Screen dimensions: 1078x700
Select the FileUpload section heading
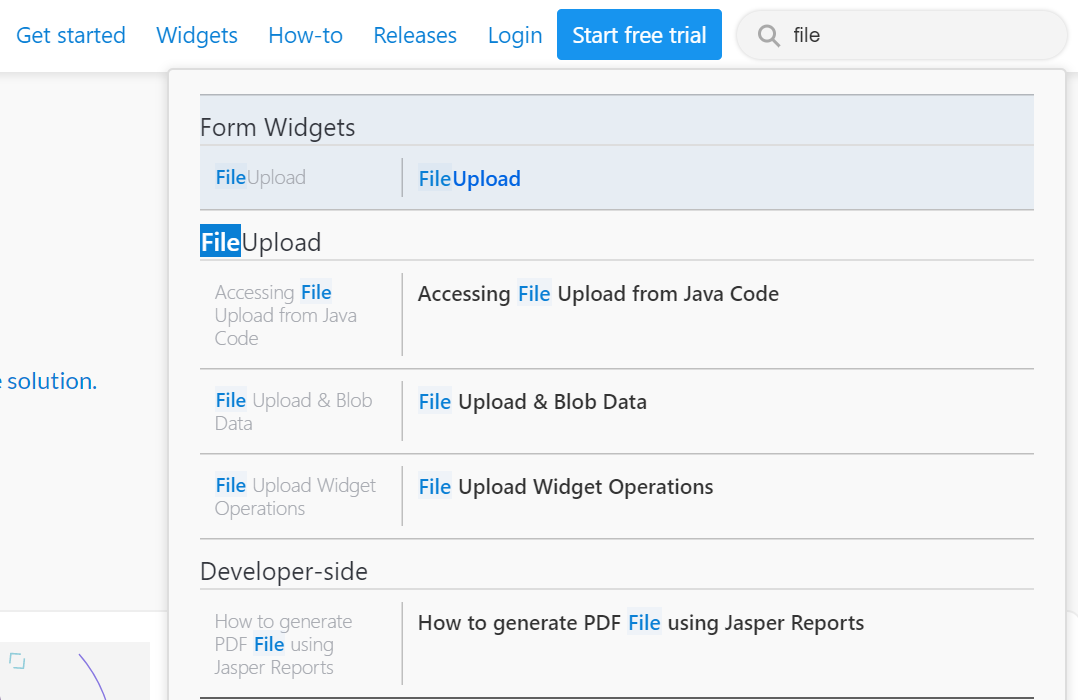tap(261, 243)
